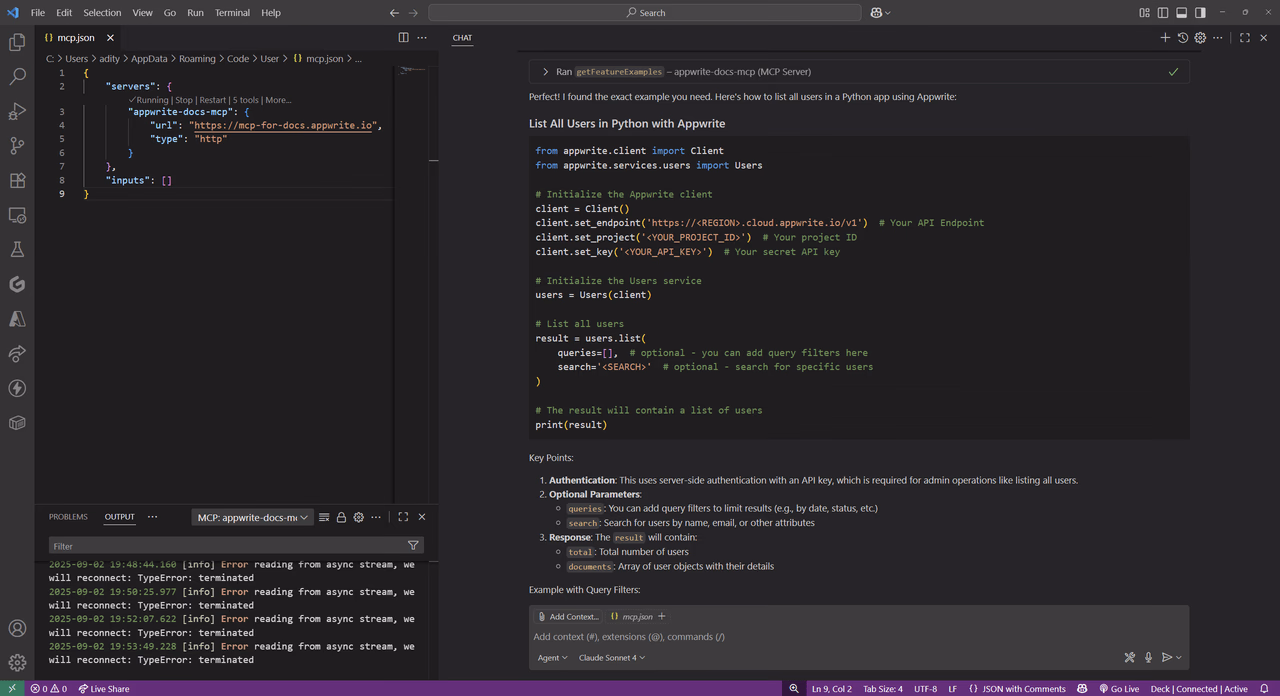Click the Add Context button
Screen dimensions: 1280x696
click(568, 617)
